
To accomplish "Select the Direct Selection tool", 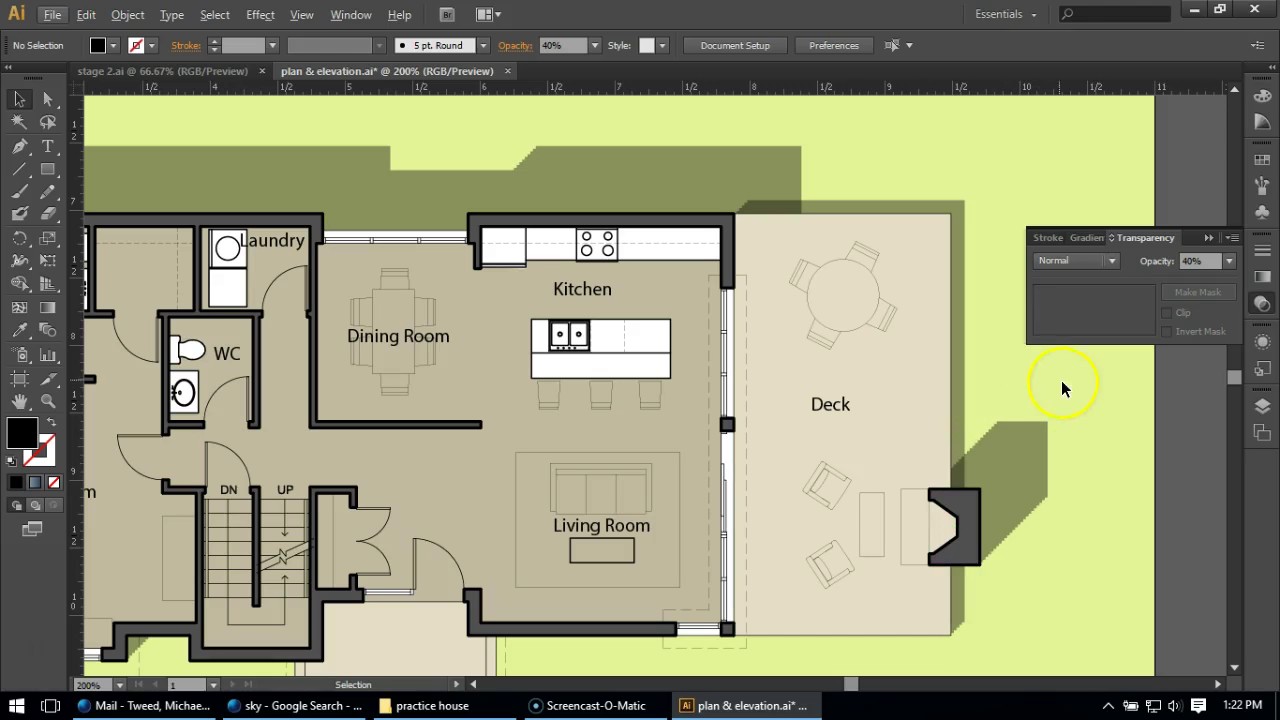I will (x=48, y=99).
